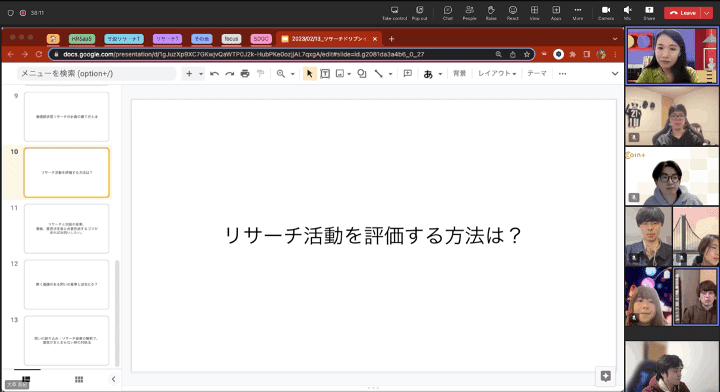Open the React emoji menu
This screenshot has width=720, height=392.
(512, 13)
